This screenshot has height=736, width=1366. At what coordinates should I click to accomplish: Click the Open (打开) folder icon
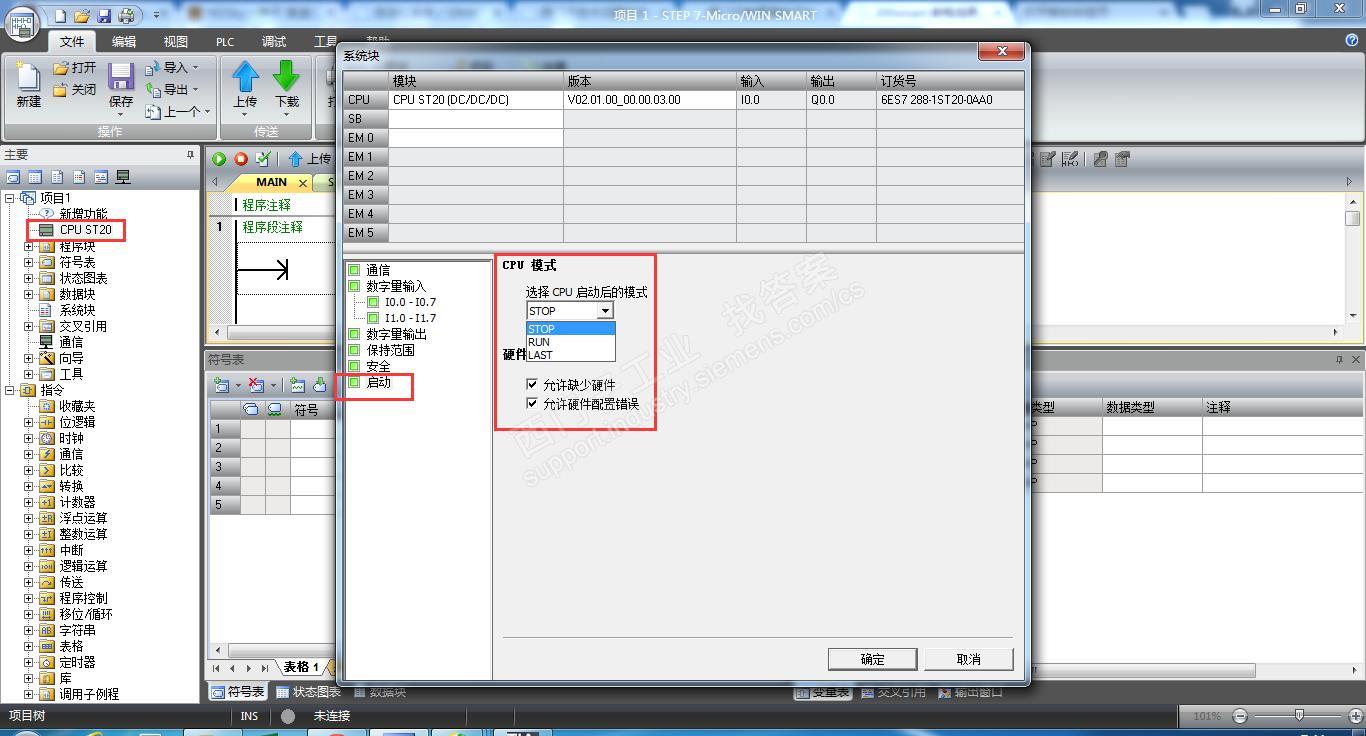61,68
